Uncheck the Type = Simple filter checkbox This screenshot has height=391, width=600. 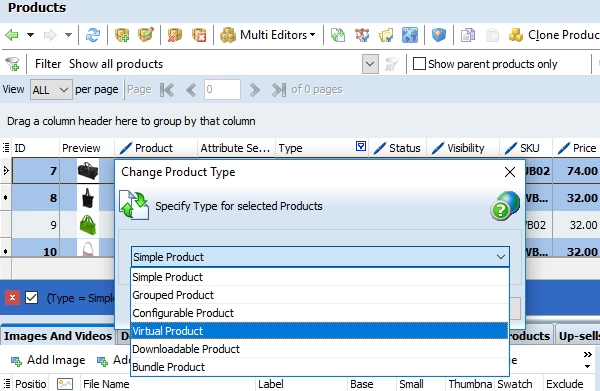point(31,297)
